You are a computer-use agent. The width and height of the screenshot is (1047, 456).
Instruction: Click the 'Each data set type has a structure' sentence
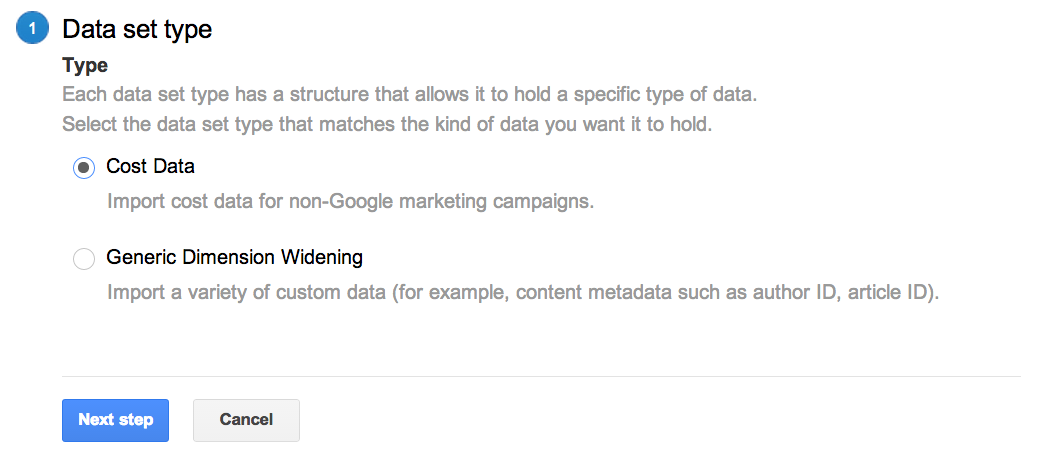[x=410, y=94]
